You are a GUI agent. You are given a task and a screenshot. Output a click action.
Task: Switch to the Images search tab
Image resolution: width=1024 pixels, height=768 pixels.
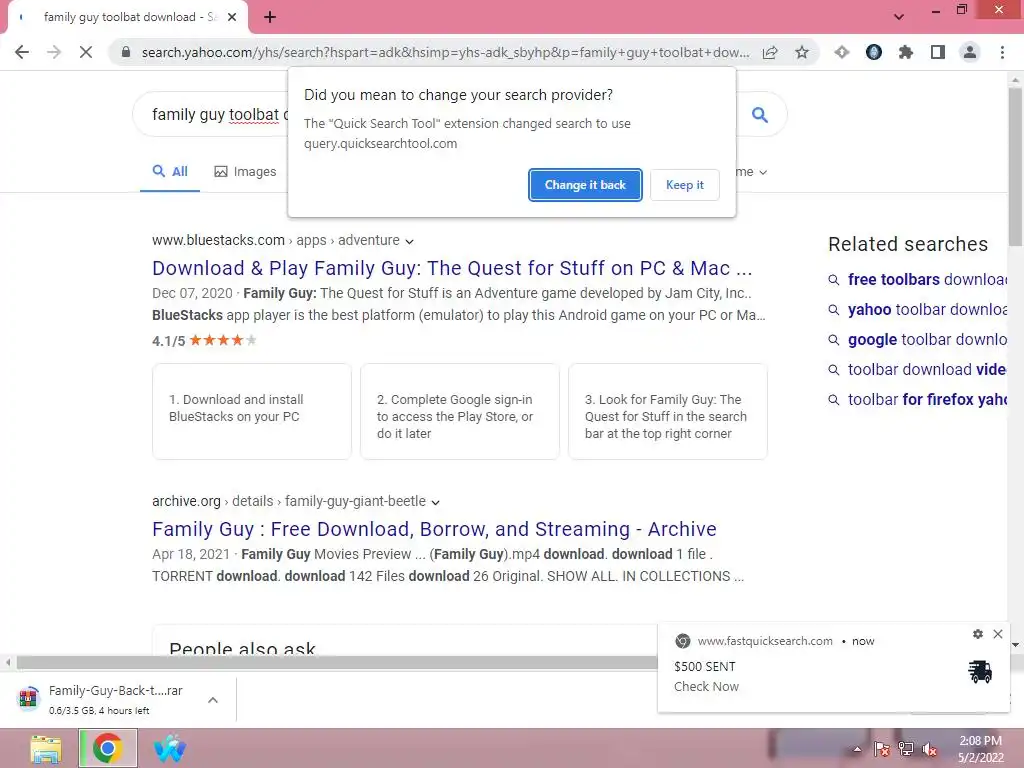pos(246,172)
